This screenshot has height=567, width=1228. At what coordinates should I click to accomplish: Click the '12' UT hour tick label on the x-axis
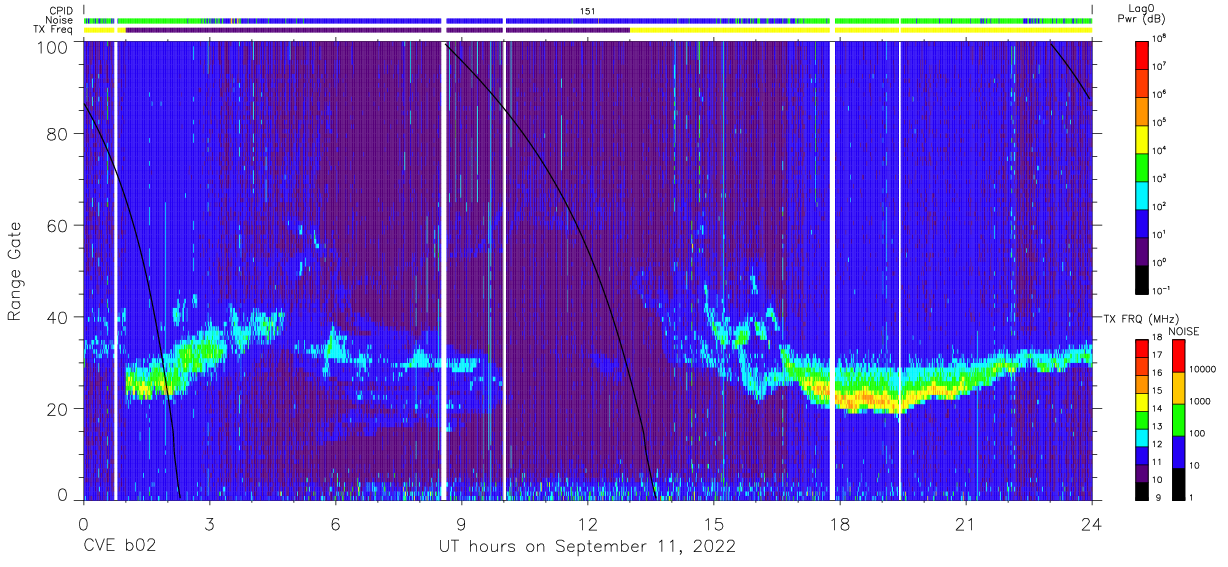[x=588, y=524]
